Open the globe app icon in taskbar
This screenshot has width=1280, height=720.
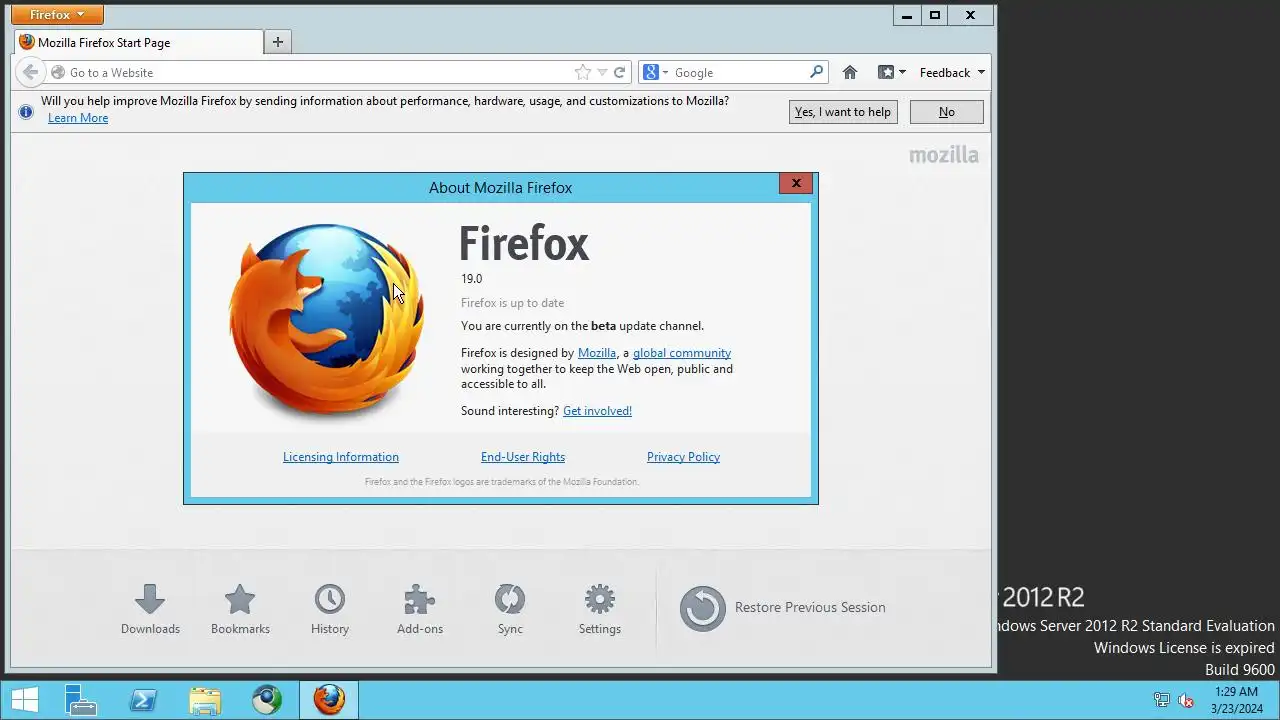click(267, 700)
